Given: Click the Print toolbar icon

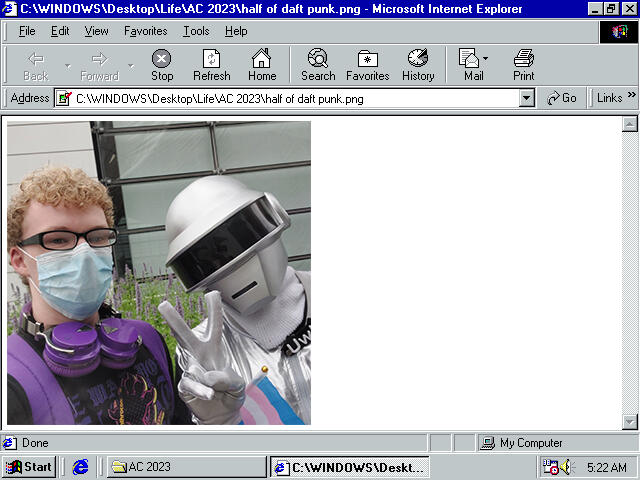Looking at the screenshot, I should tap(524, 59).
